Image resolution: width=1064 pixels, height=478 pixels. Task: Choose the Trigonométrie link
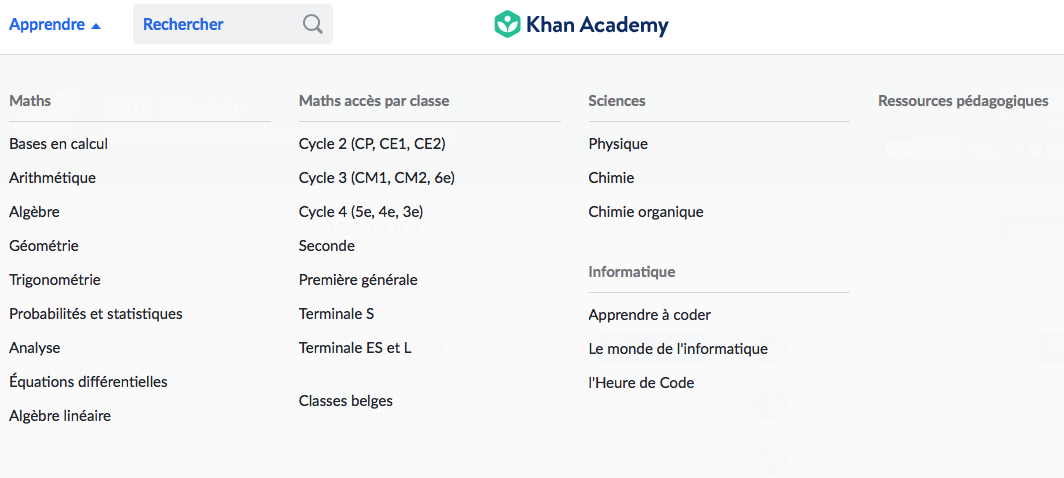tap(55, 280)
